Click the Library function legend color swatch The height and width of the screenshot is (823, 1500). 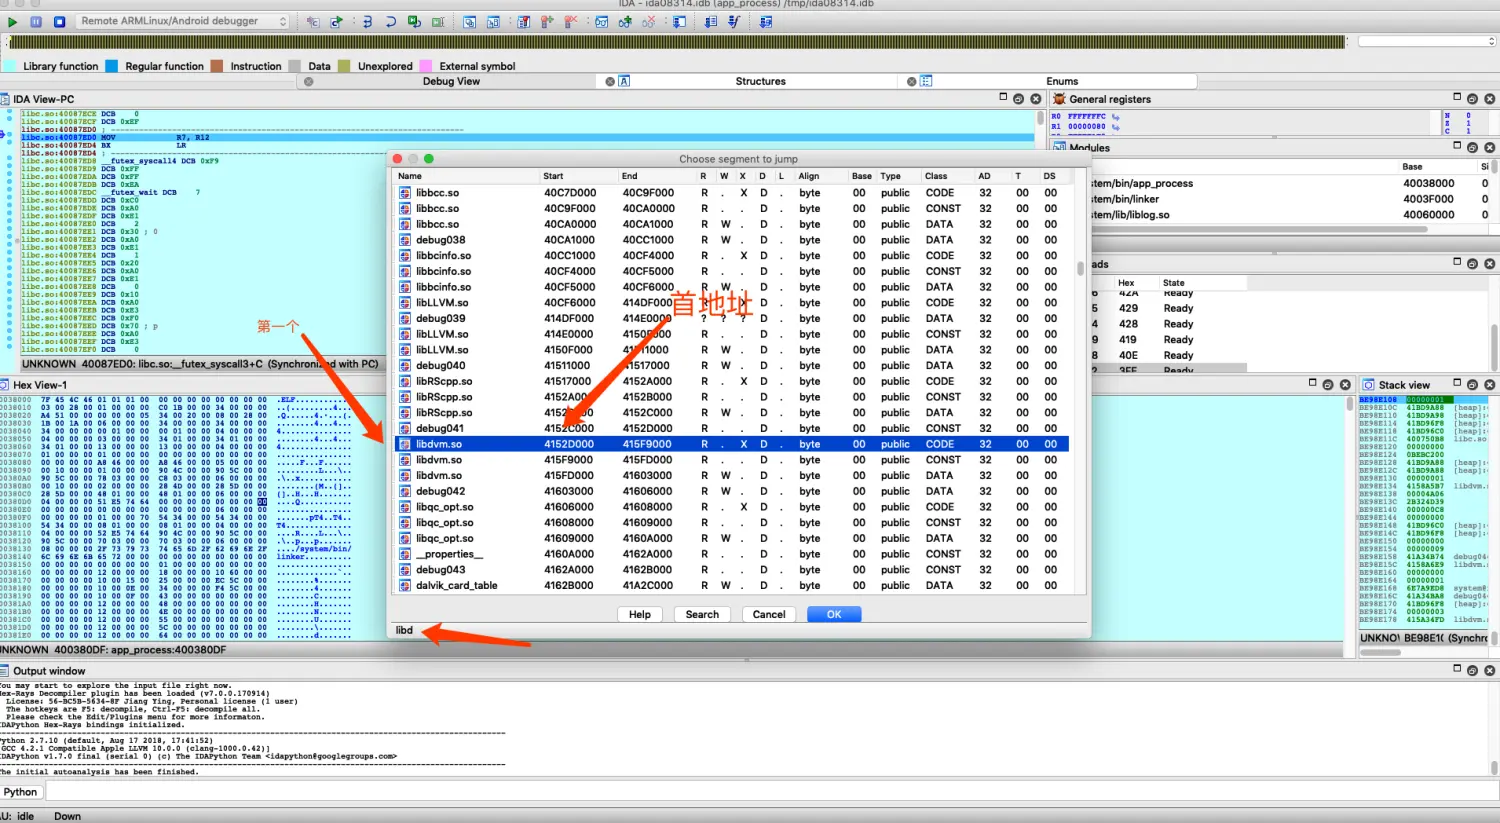tap(10, 66)
